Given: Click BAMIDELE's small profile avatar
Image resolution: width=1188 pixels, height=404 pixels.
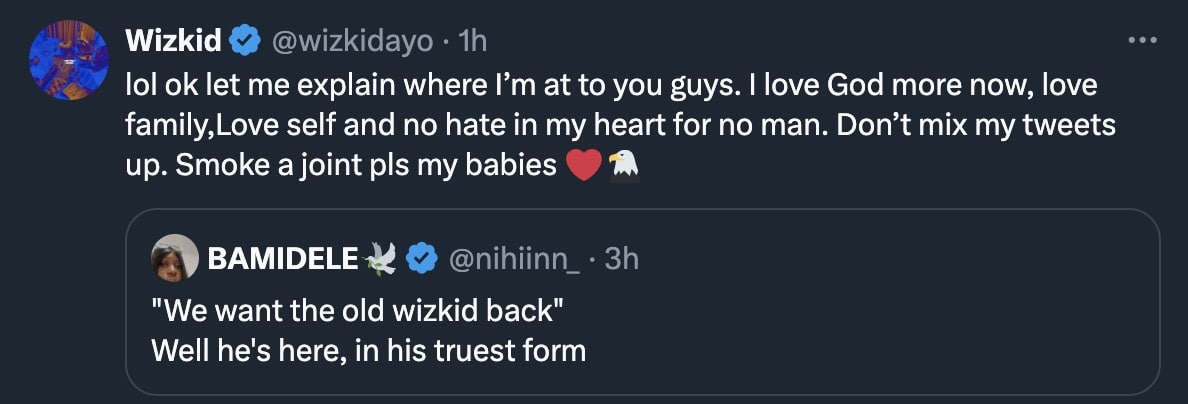Looking at the screenshot, I should coord(175,259).
